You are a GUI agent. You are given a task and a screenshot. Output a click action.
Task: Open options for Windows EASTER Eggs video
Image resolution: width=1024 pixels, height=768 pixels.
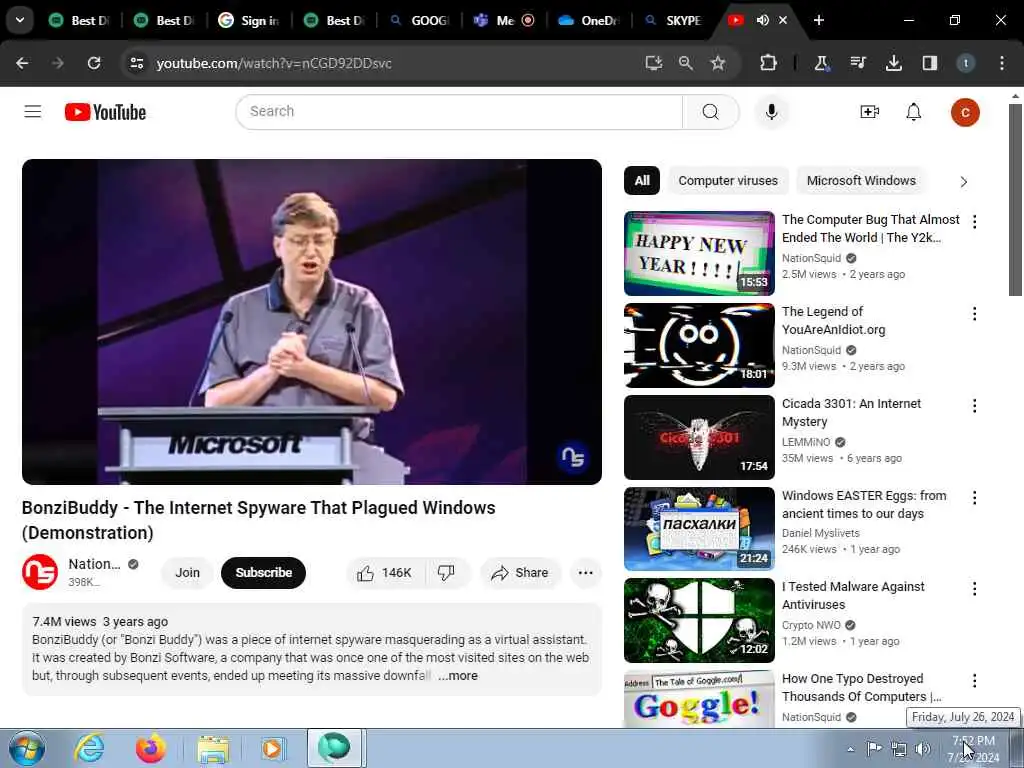pos(974,498)
